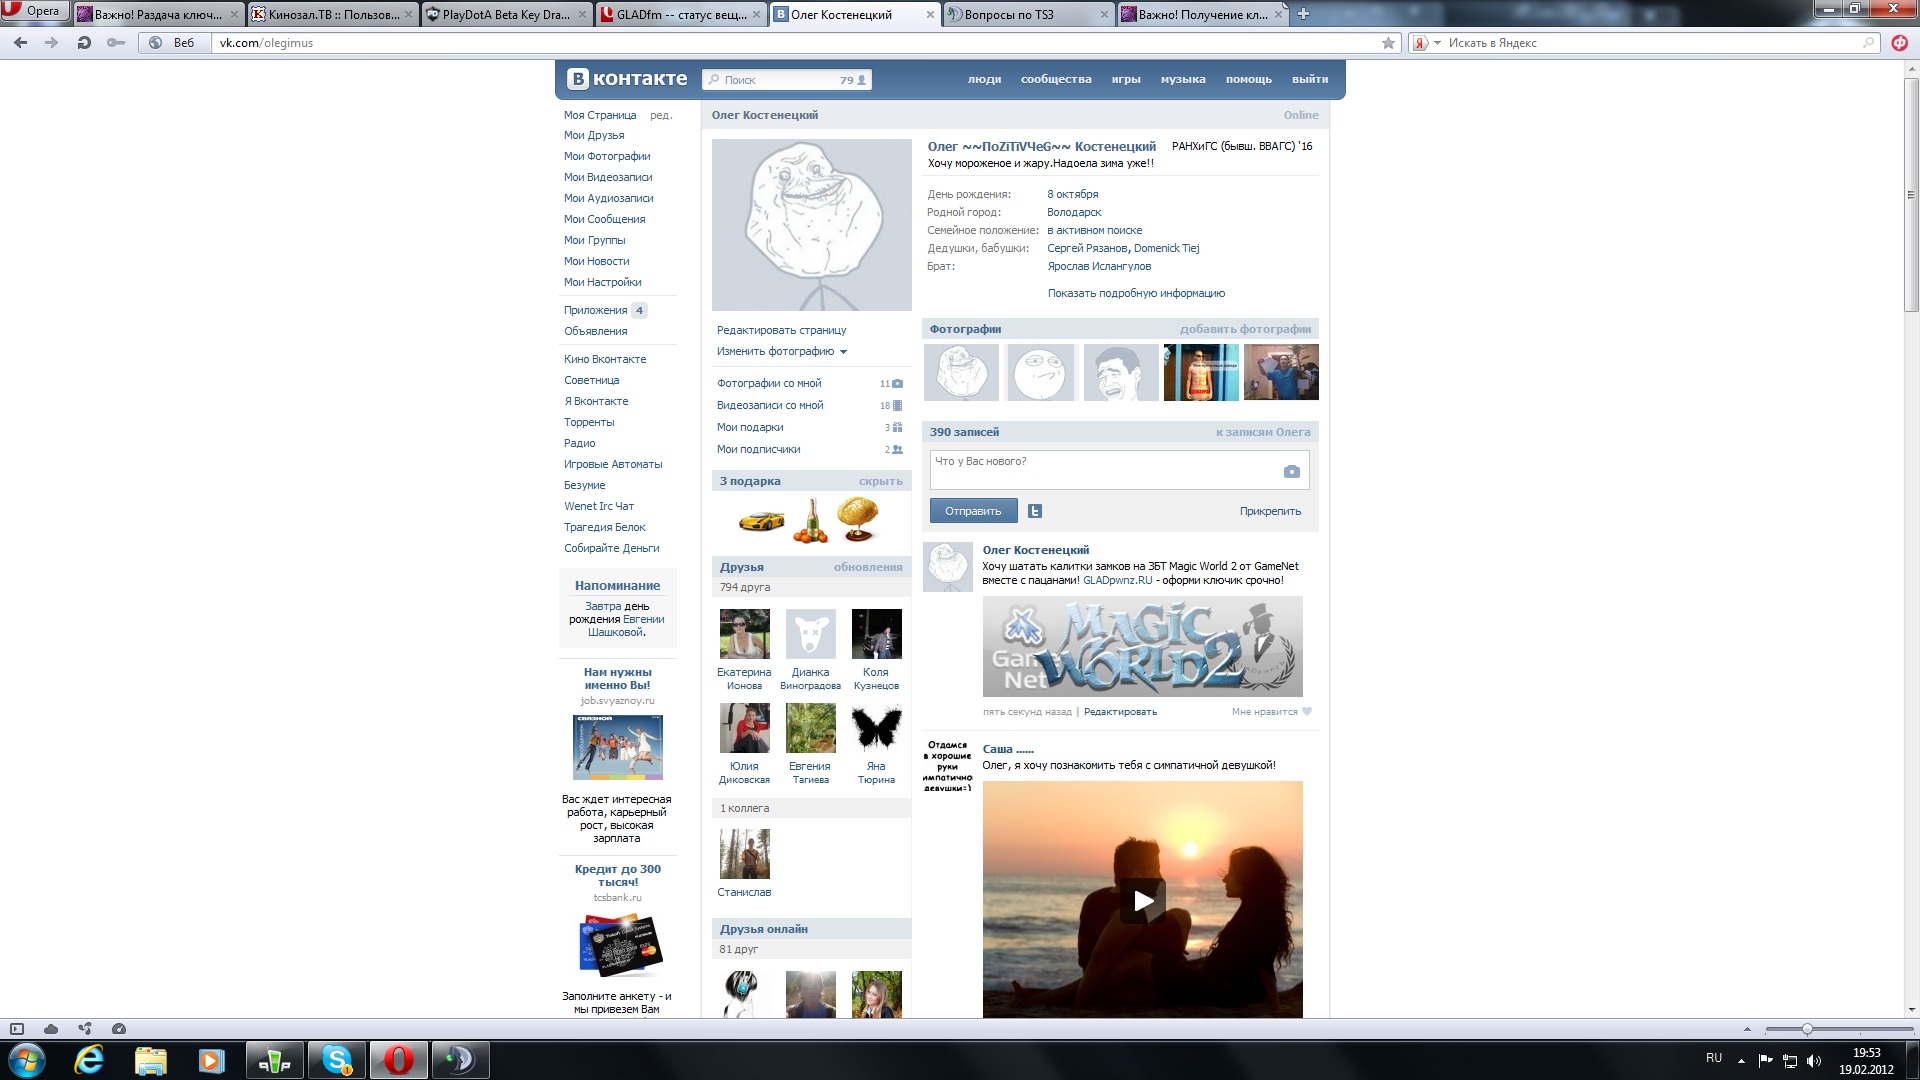Image resolution: width=1920 pixels, height=1080 pixels.
Task: Adjust the Opera zoom slider
Action: click(1806, 1029)
